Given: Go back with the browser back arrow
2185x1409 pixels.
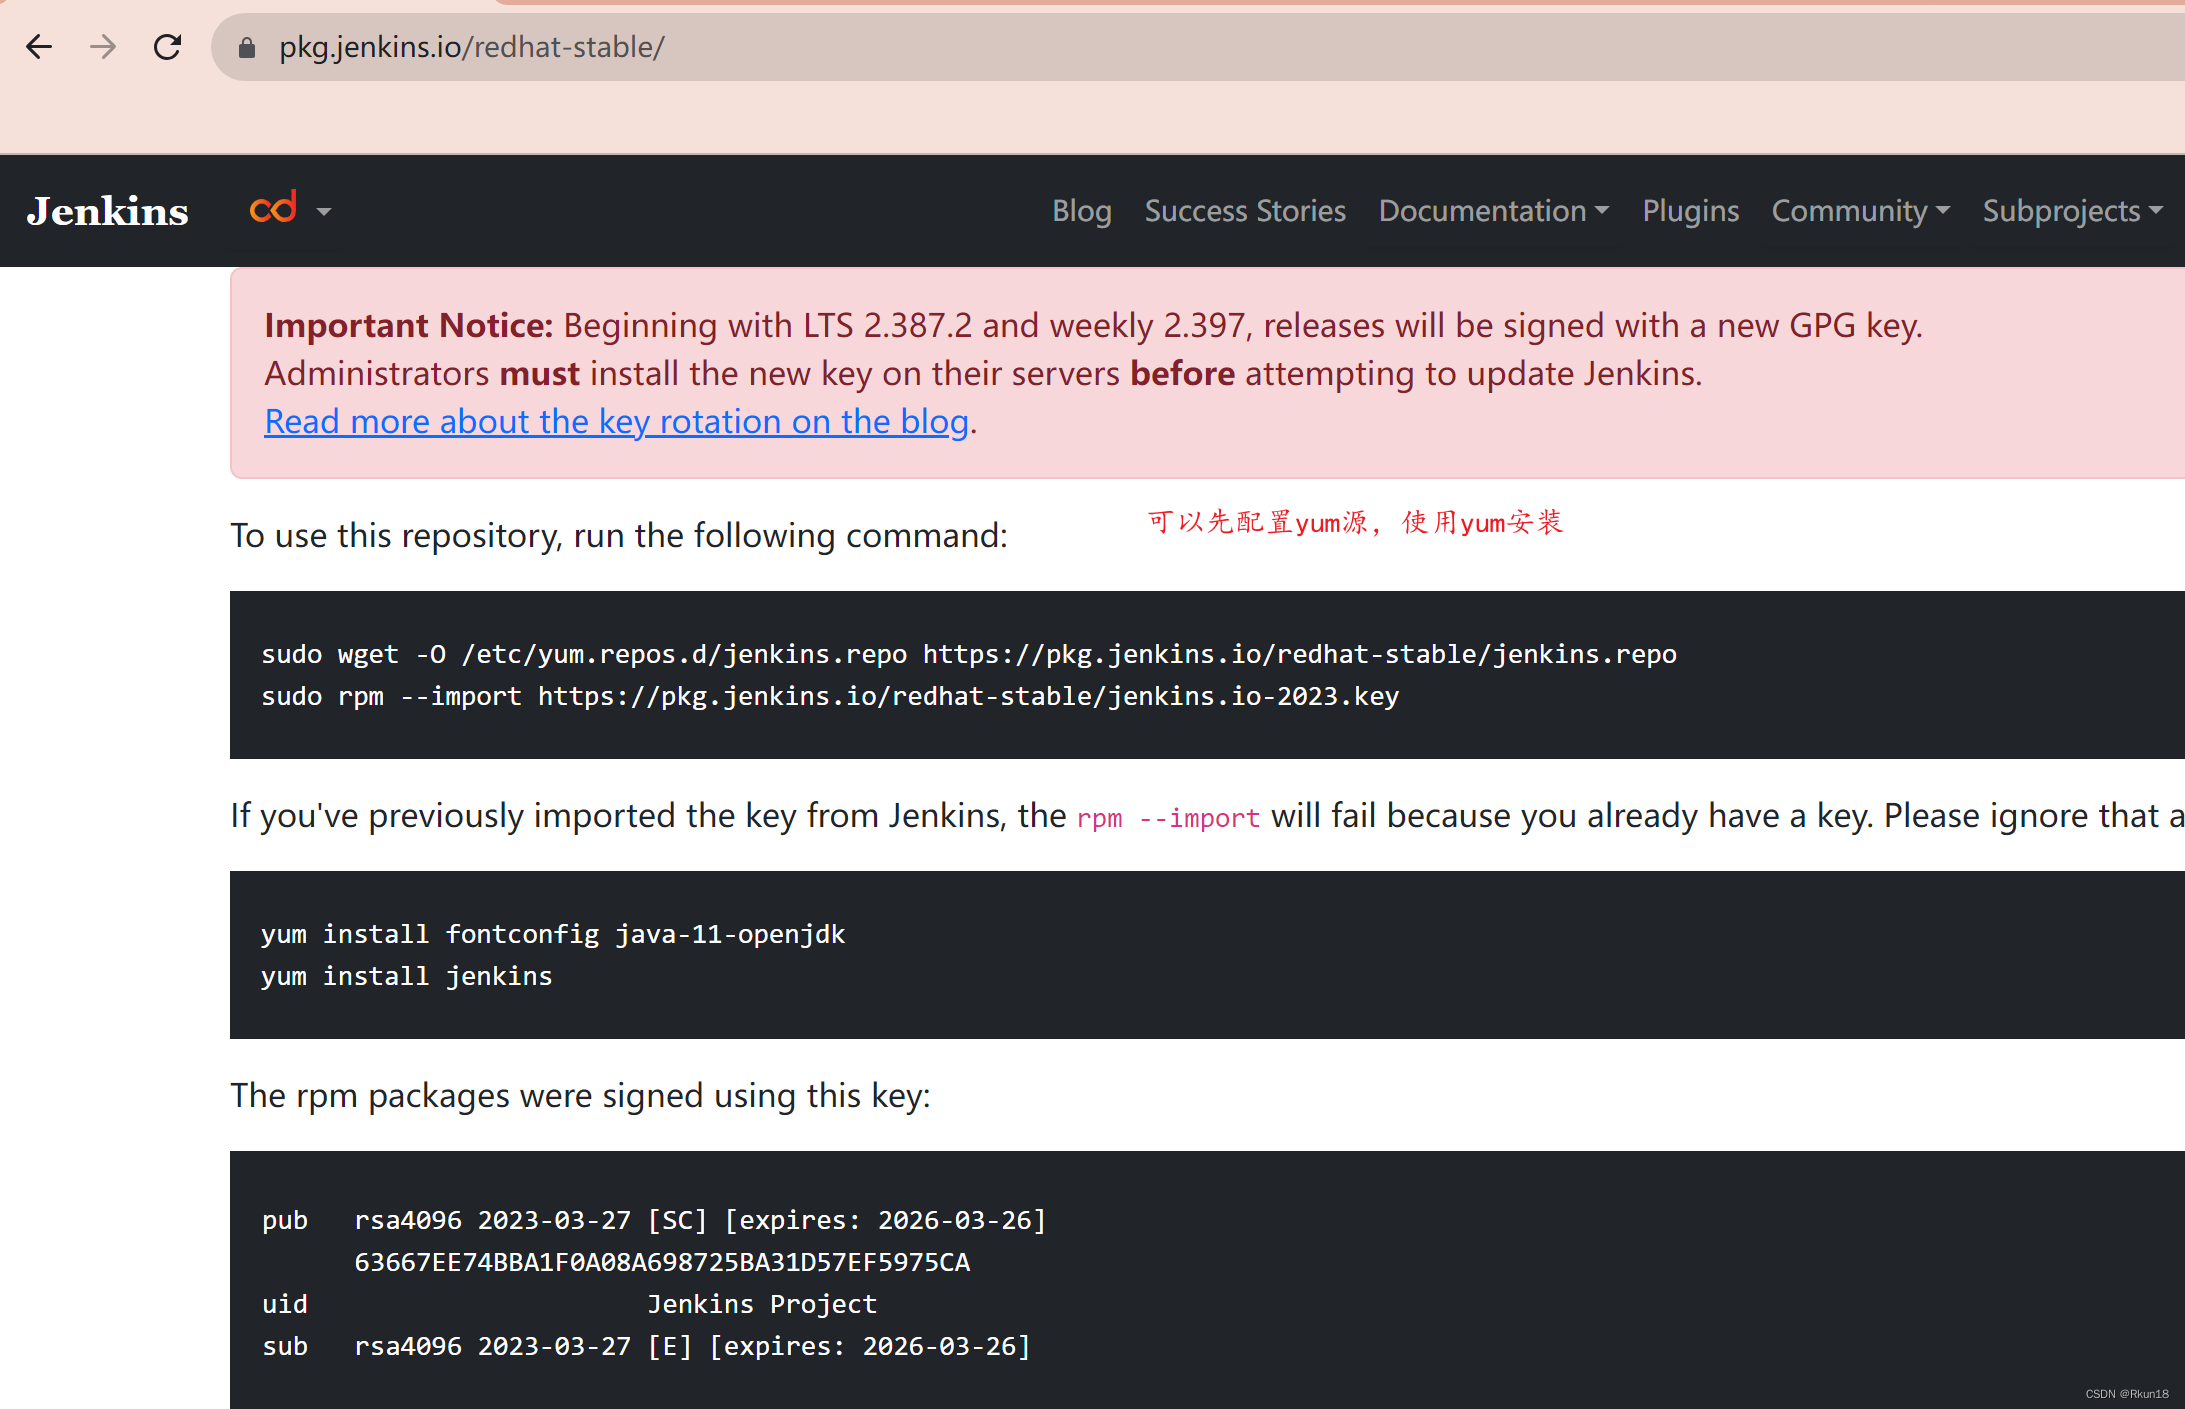Looking at the screenshot, I should pyautogui.click(x=39, y=47).
